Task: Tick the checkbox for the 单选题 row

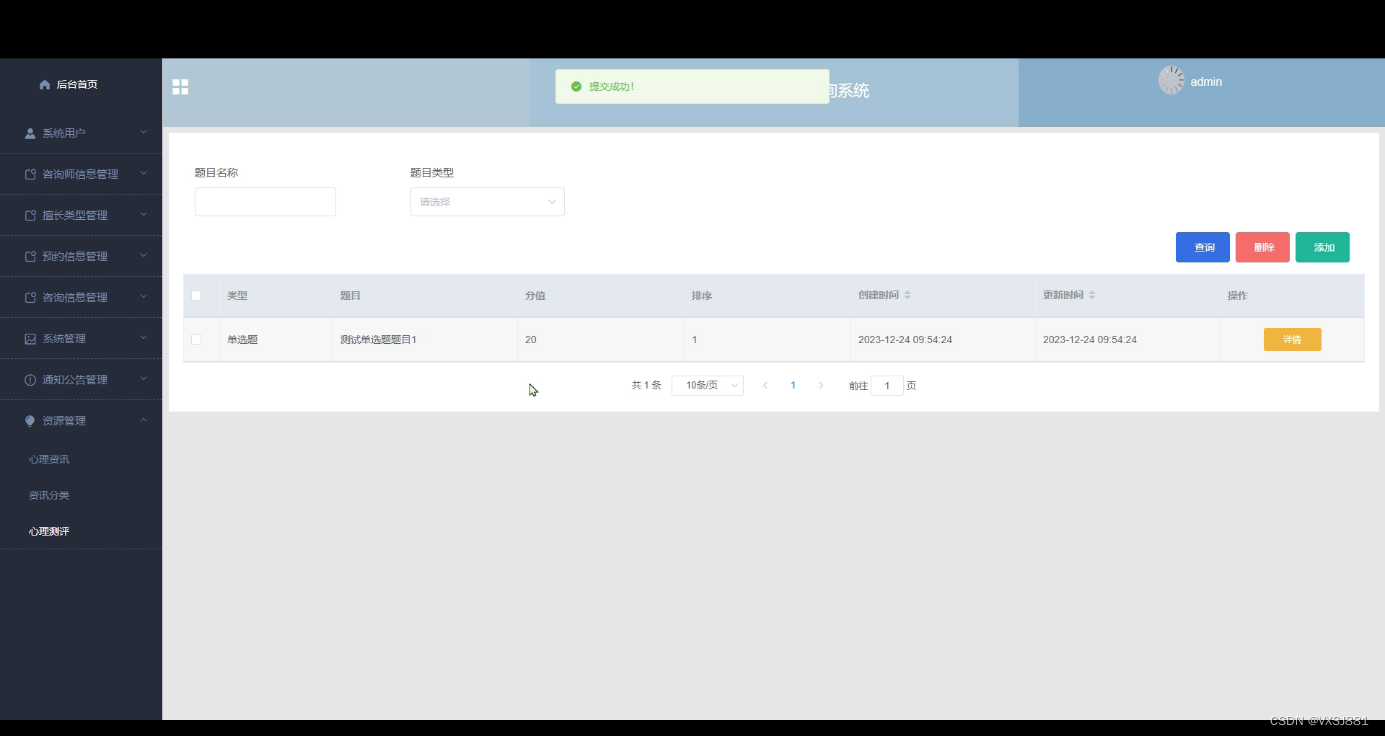Action: click(196, 340)
